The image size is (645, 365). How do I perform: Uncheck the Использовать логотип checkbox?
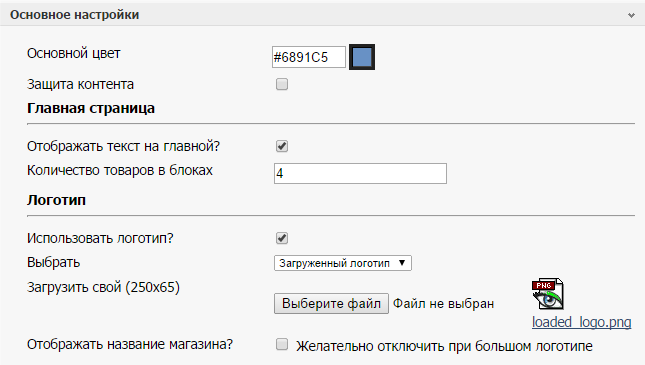(x=282, y=238)
